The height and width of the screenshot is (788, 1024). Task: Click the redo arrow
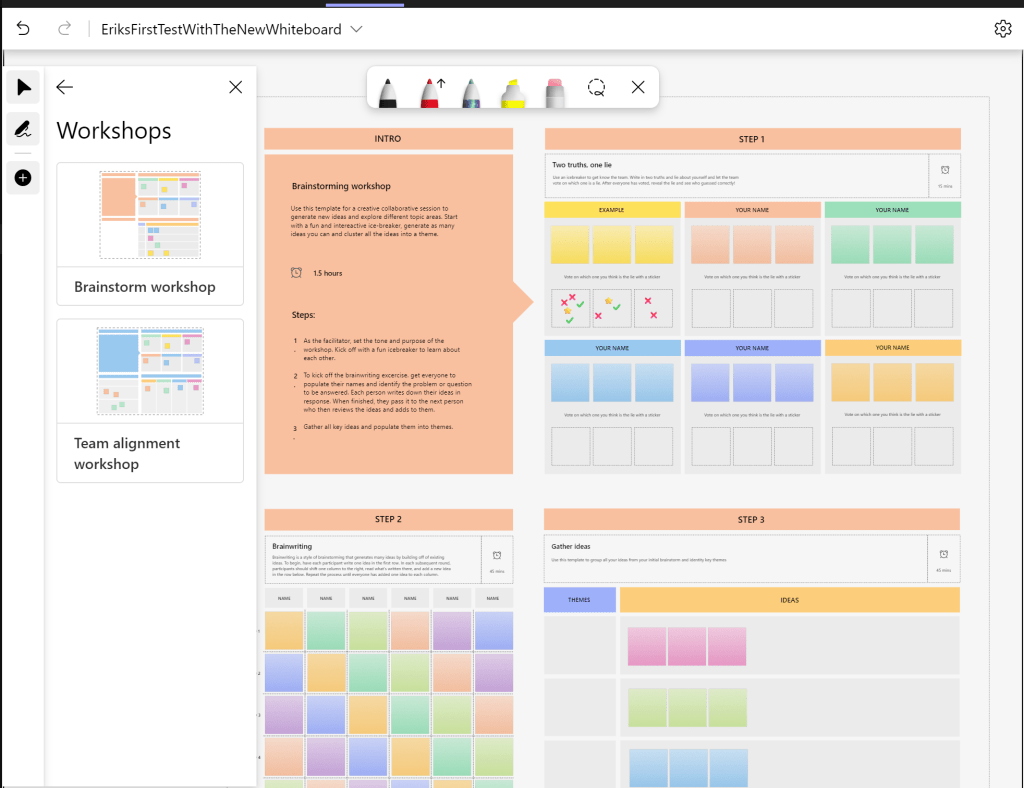click(x=65, y=29)
